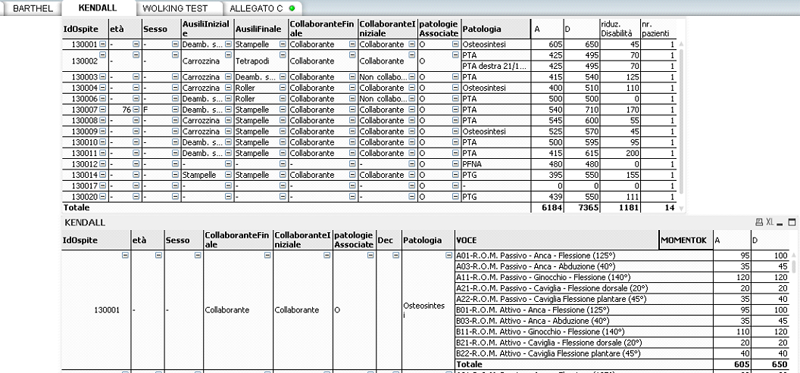The height and width of the screenshot is (373, 800).
Task: Click the riduz. Disabilità value 170
Action: [x=632, y=110]
